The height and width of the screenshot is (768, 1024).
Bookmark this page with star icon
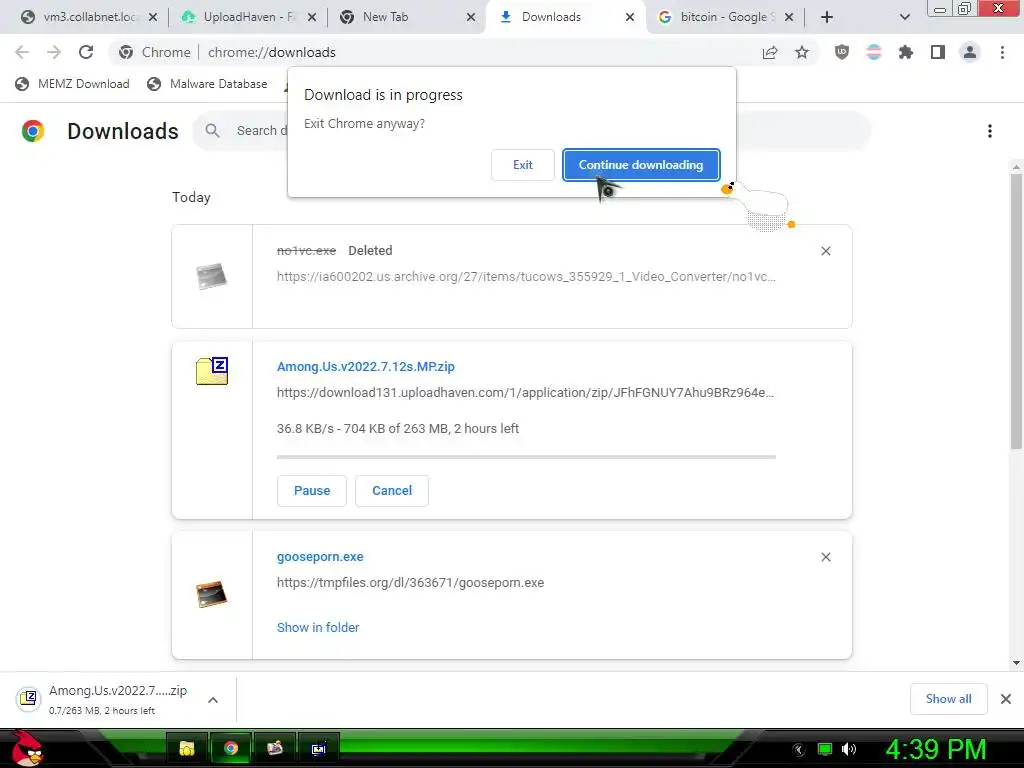click(x=802, y=52)
